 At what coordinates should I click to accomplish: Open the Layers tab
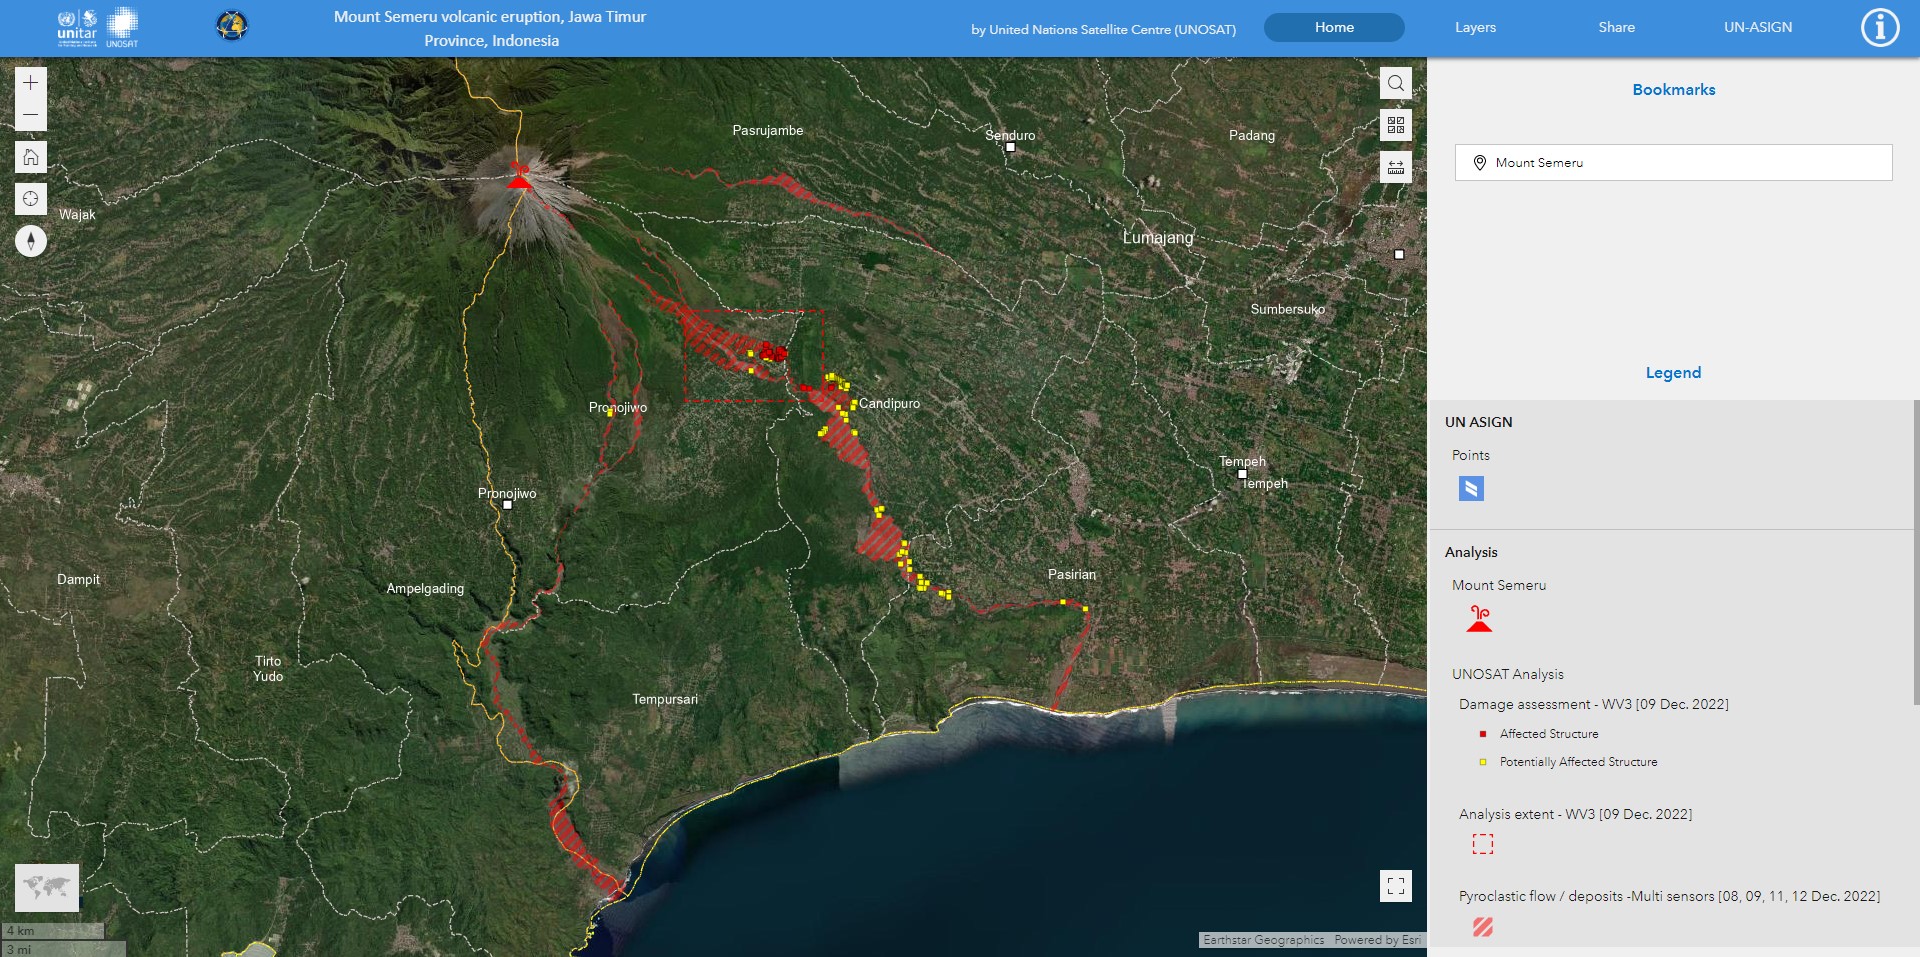1475,28
